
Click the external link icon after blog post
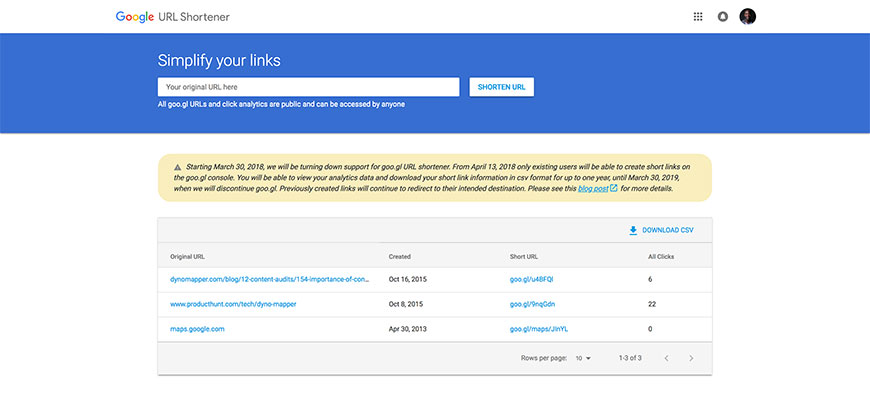pyautogui.click(x=613, y=188)
